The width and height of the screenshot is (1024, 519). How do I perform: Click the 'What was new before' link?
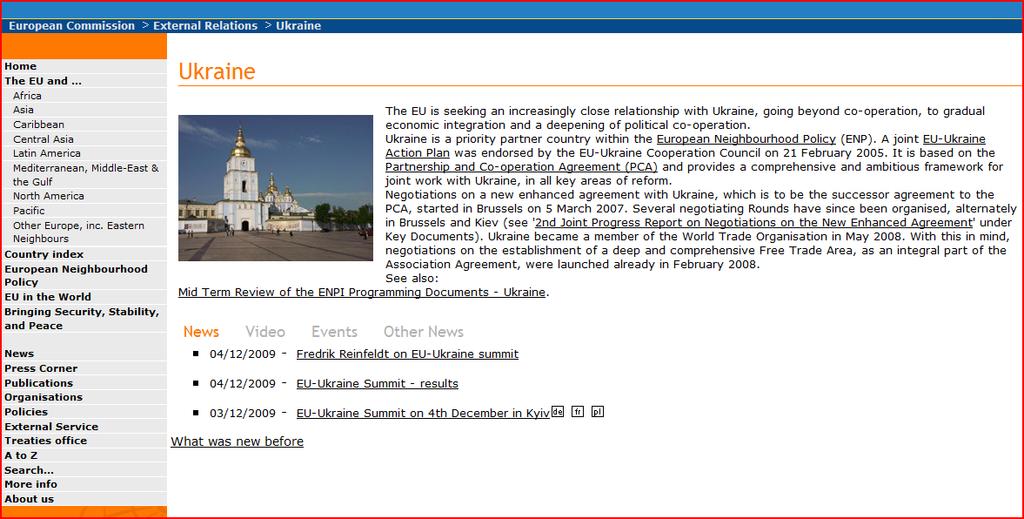pyautogui.click(x=237, y=441)
